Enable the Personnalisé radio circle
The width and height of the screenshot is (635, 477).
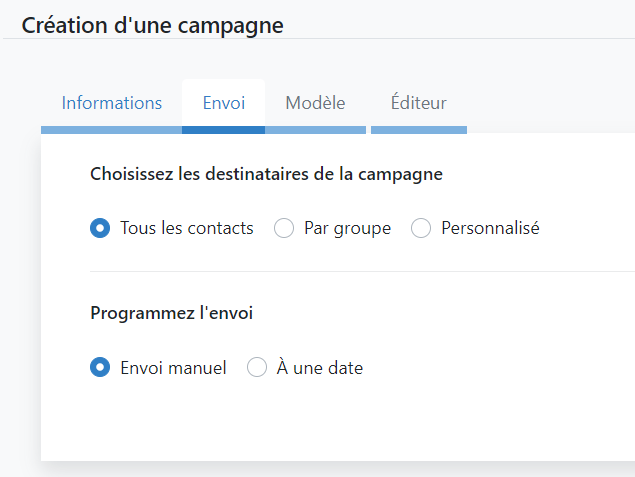point(421,228)
